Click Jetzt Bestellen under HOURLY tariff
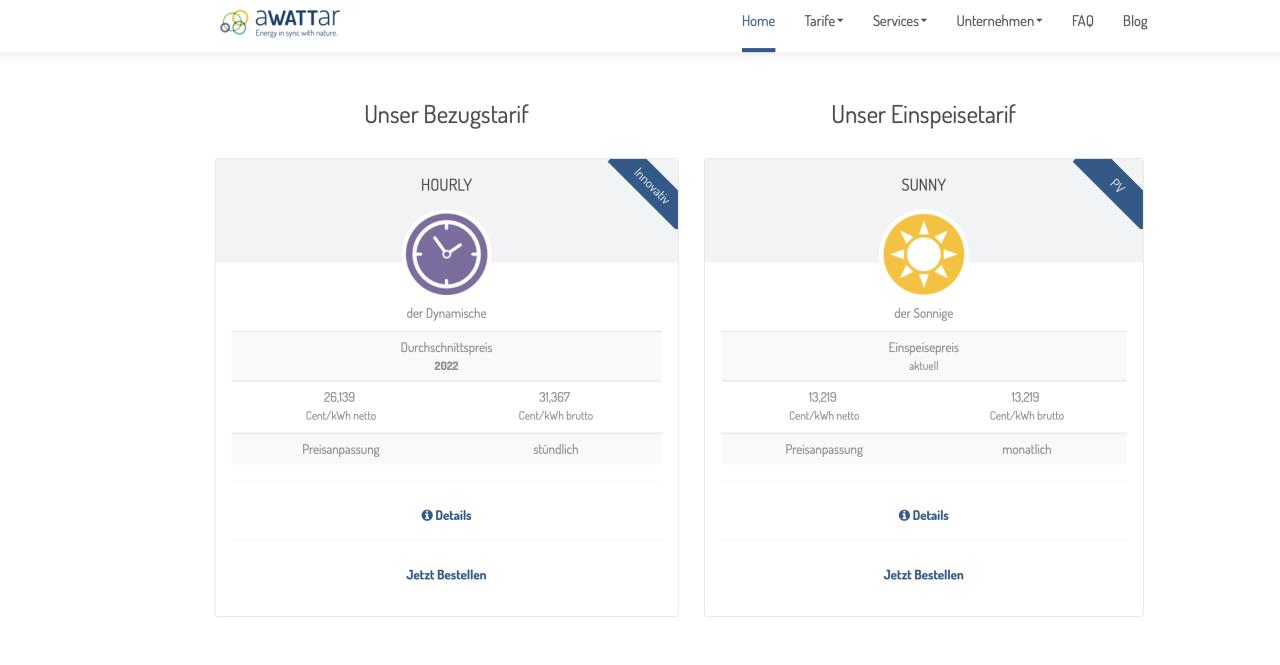This screenshot has width=1280, height=665. 446,575
